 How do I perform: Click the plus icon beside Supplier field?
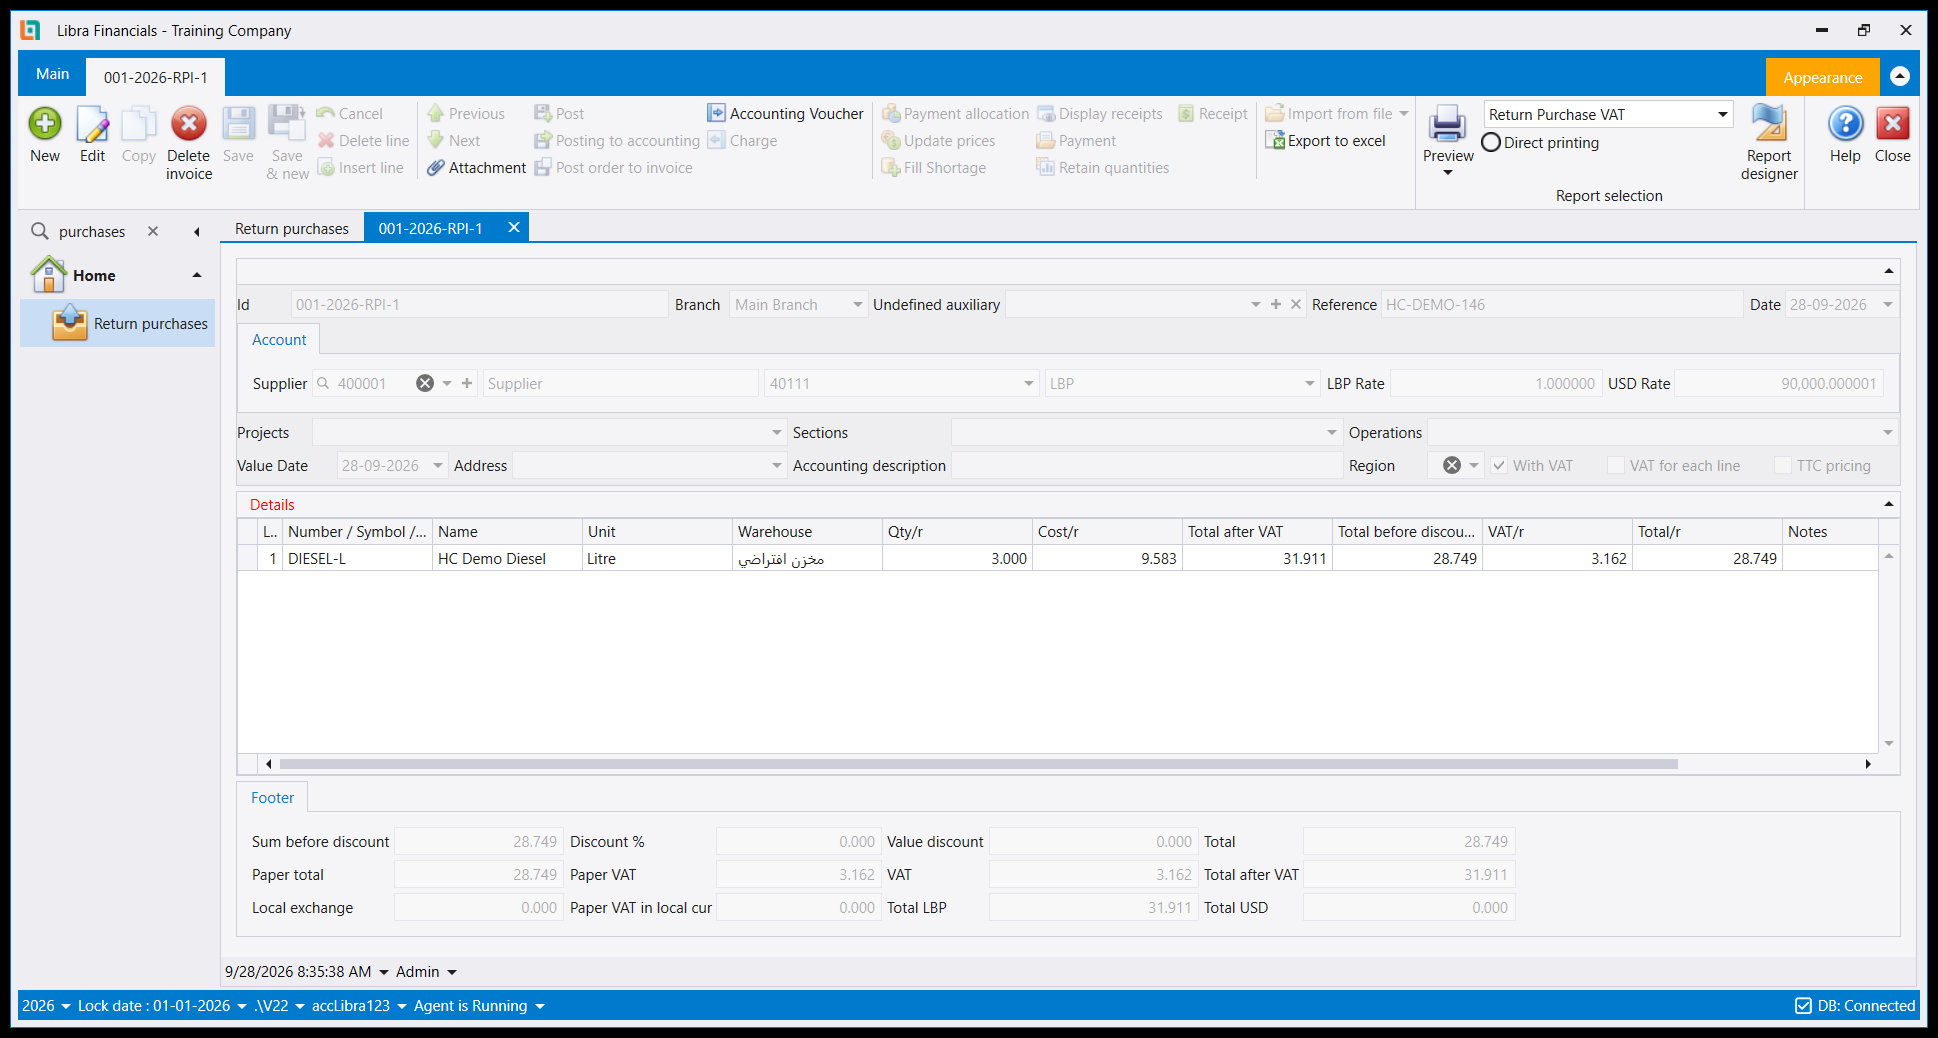pos(467,383)
